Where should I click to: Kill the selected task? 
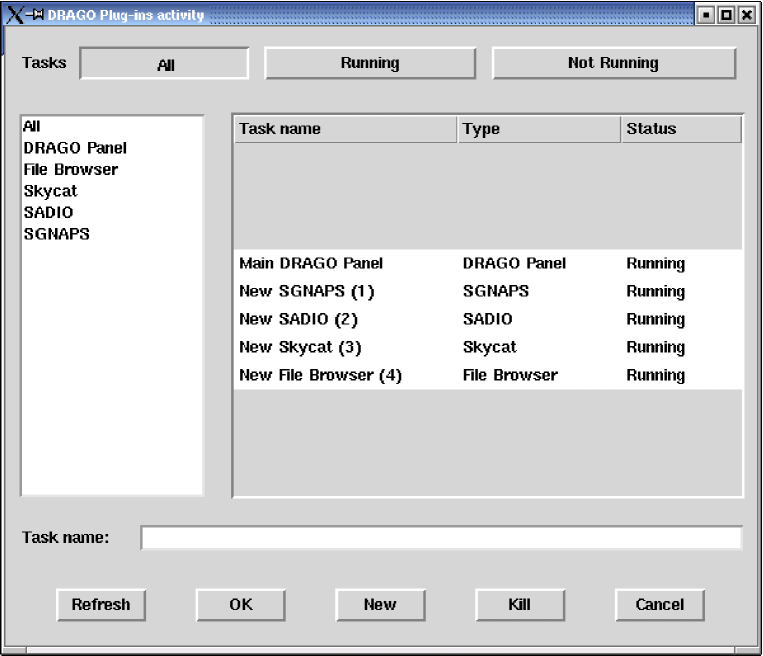click(519, 605)
